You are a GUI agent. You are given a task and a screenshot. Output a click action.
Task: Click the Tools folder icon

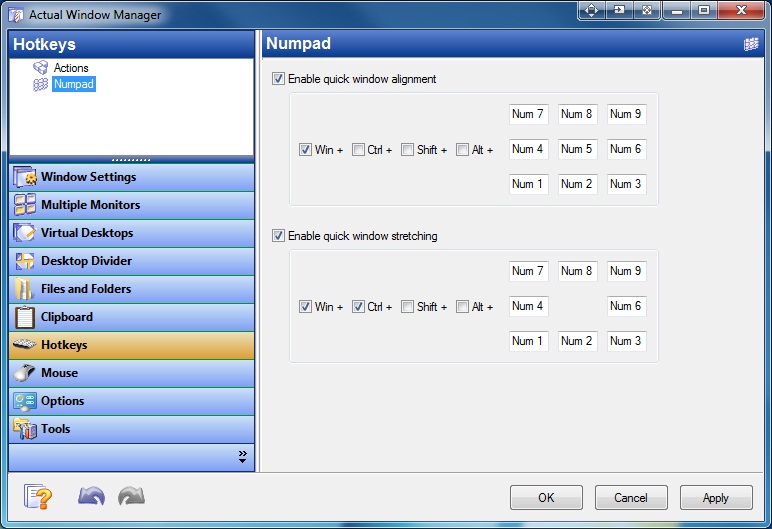tap(25, 429)
